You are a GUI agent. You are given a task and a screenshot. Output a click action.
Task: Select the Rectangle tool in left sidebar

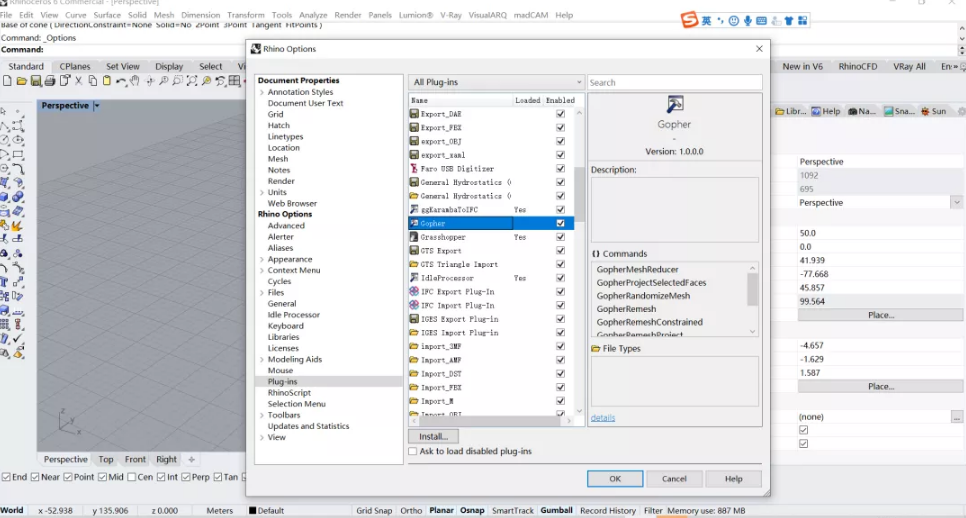click(x=18, y=155)
